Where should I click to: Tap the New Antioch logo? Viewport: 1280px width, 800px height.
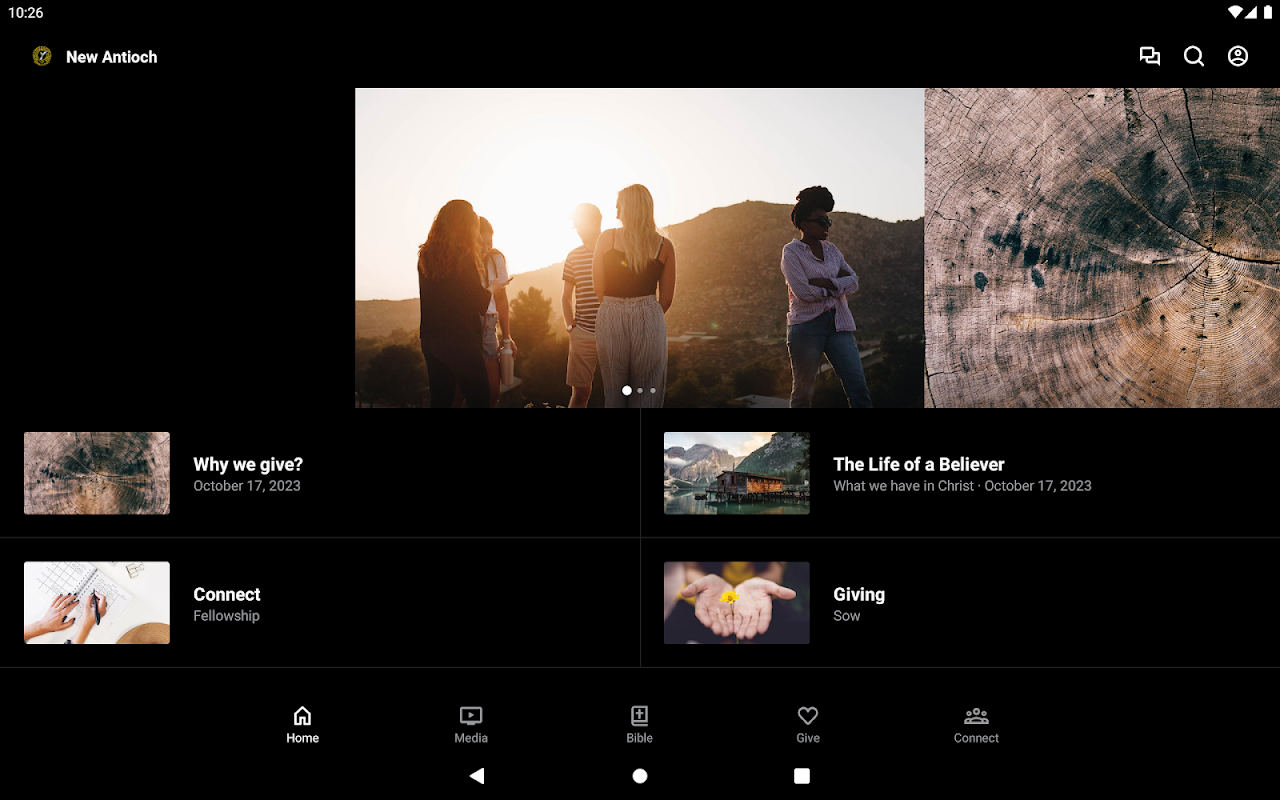click(x=42, y=57)
